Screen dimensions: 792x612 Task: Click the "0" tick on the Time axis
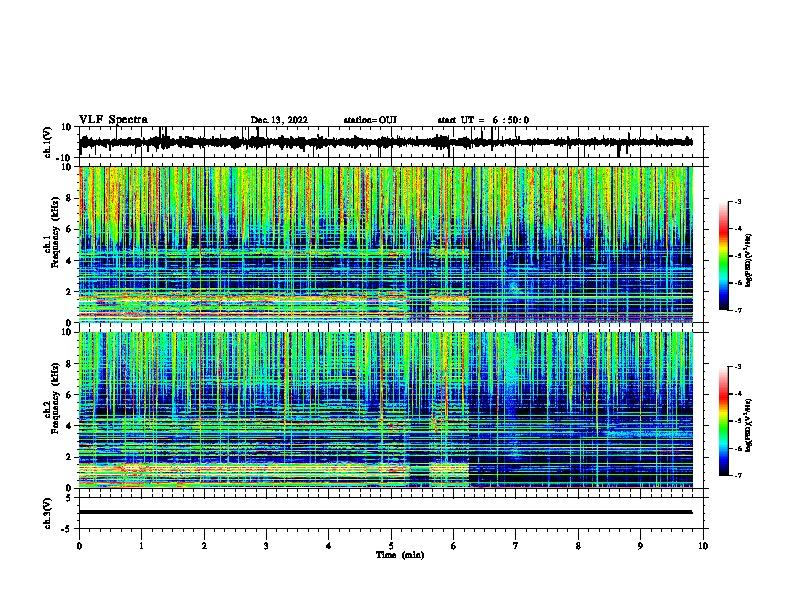coord(79,546)
